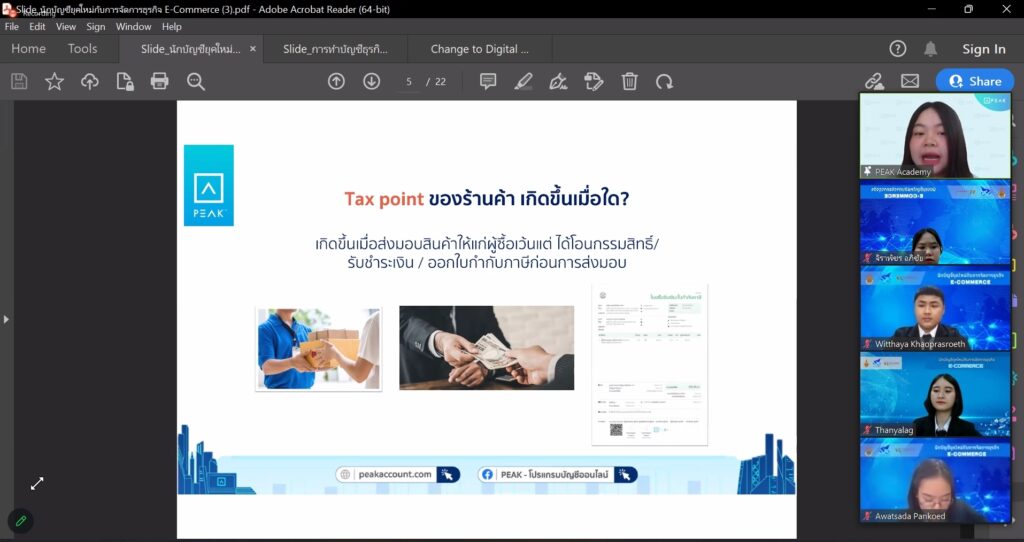Screen dimensions: 1024x542
Task: Open the find text magnifier
Action: pyautogui.click(x=195, y=82)
